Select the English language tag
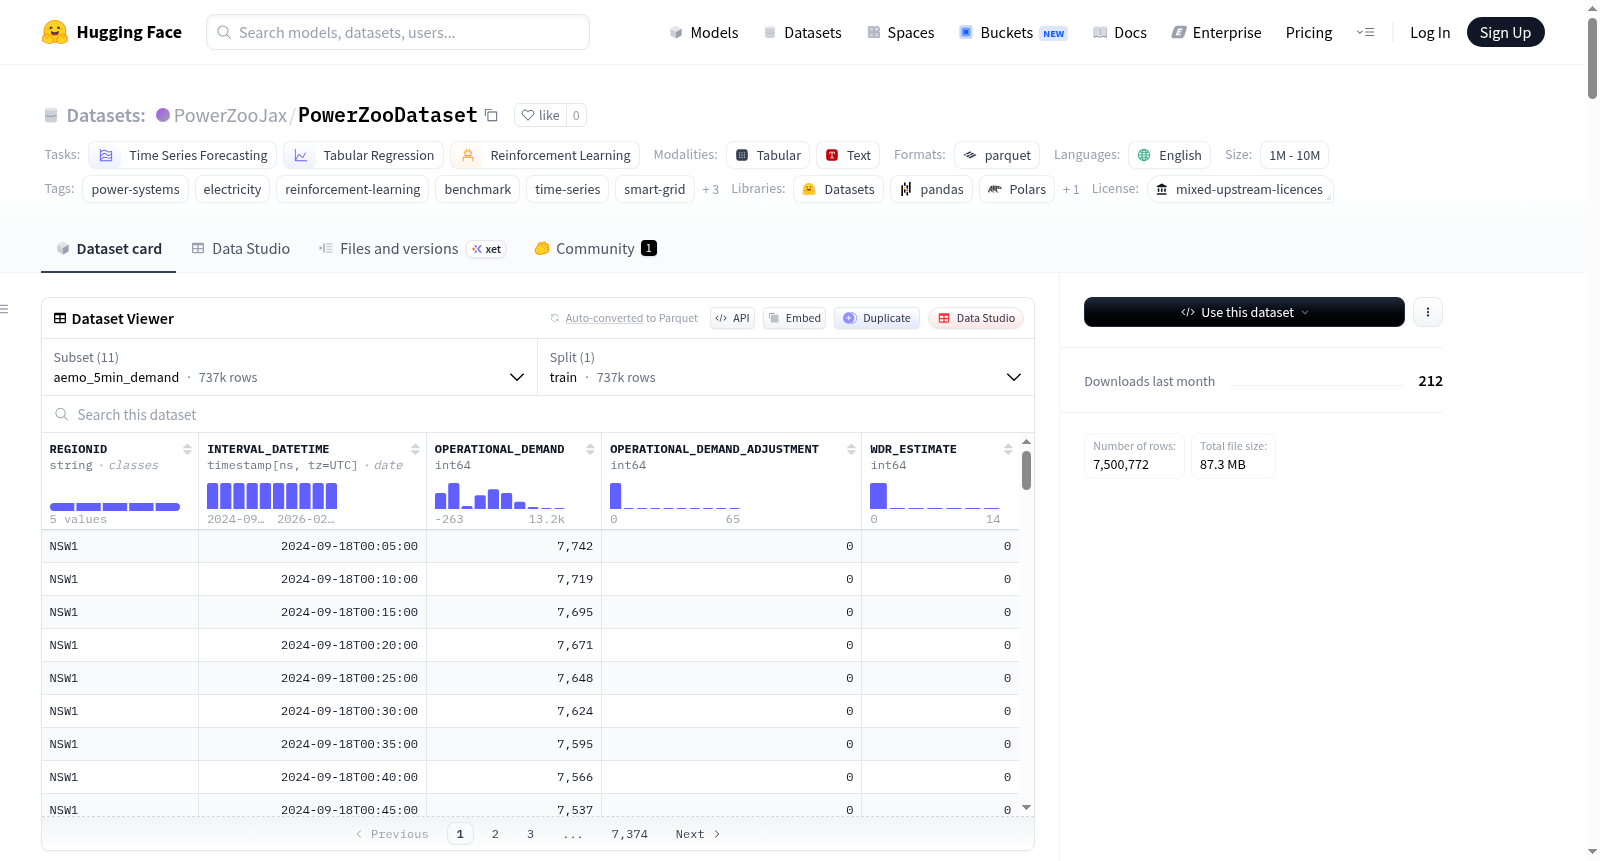Viewport: 1600px width, 861px height. click(x=1170, y=155)
